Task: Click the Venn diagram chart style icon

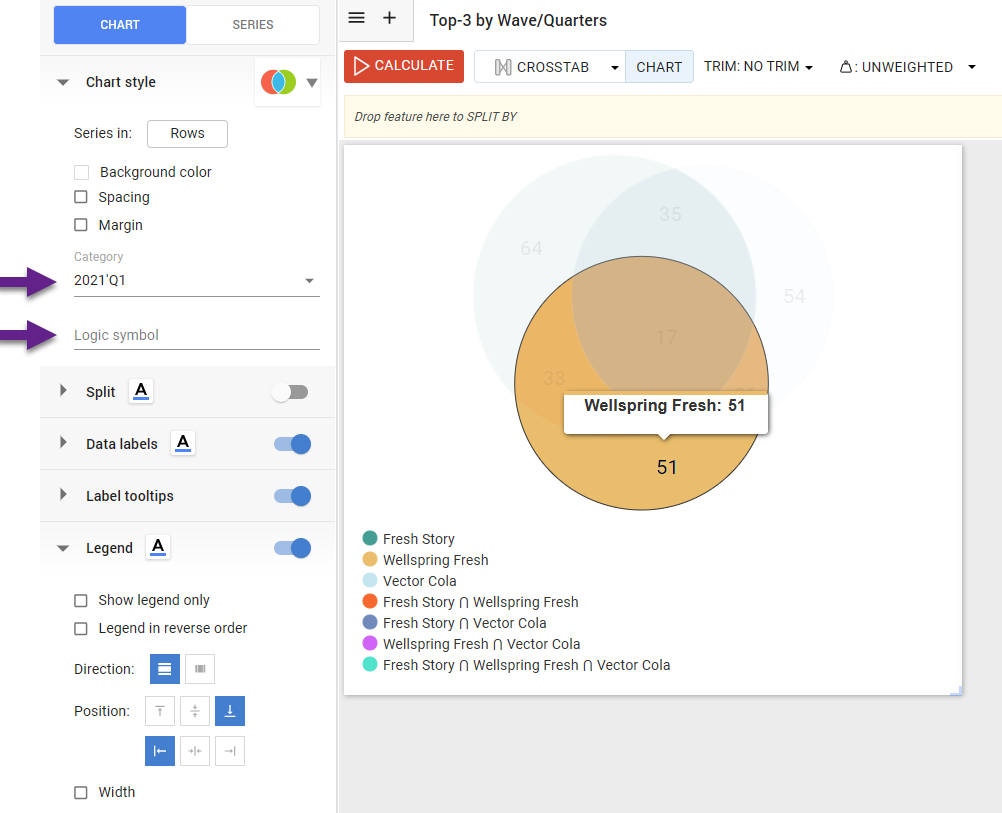Action: click(x=278, y=82)
